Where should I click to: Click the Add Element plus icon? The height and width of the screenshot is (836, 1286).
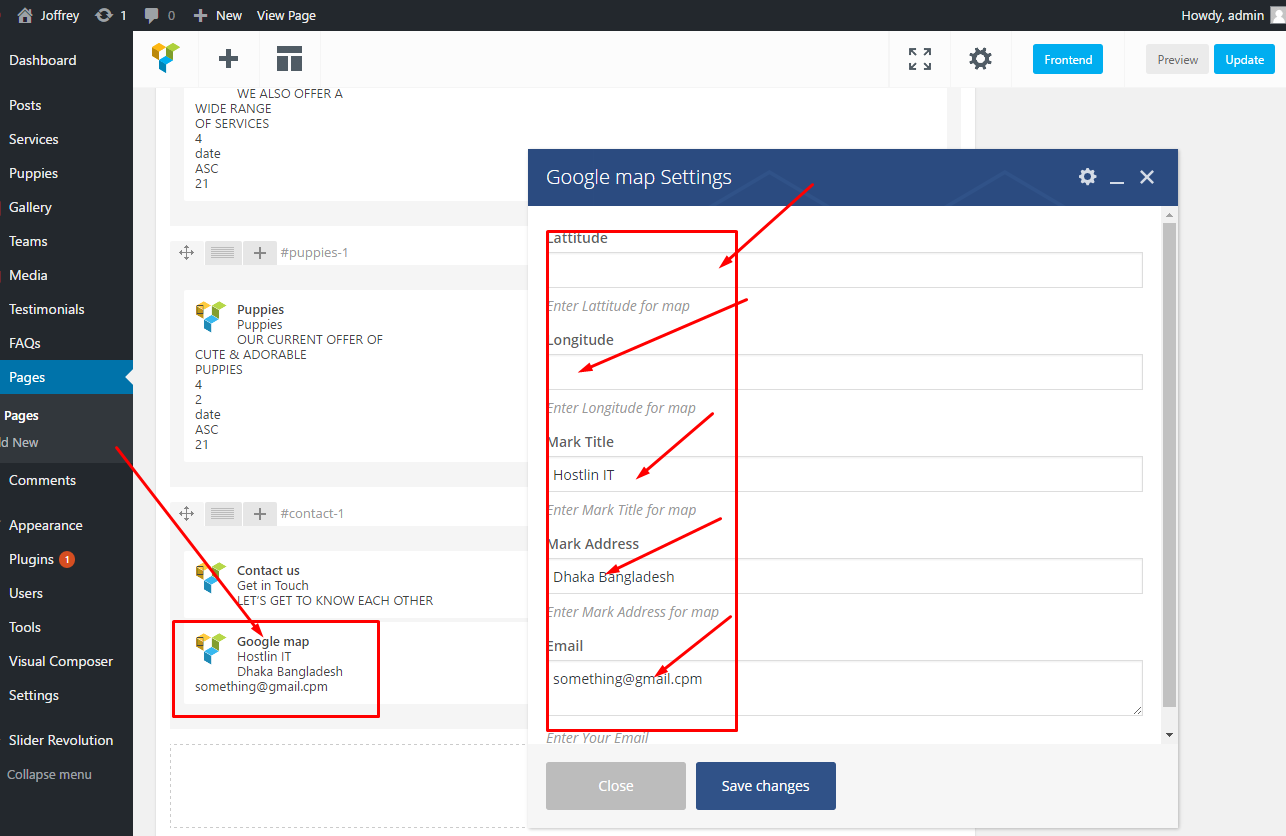[228, 59]
